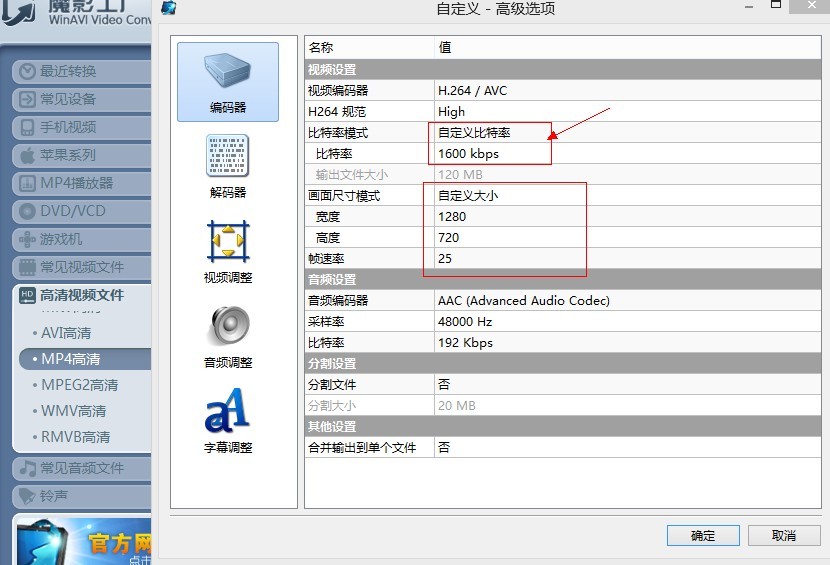
Task: Toggle the 分割文件 value 否
Action: (630, 385)
